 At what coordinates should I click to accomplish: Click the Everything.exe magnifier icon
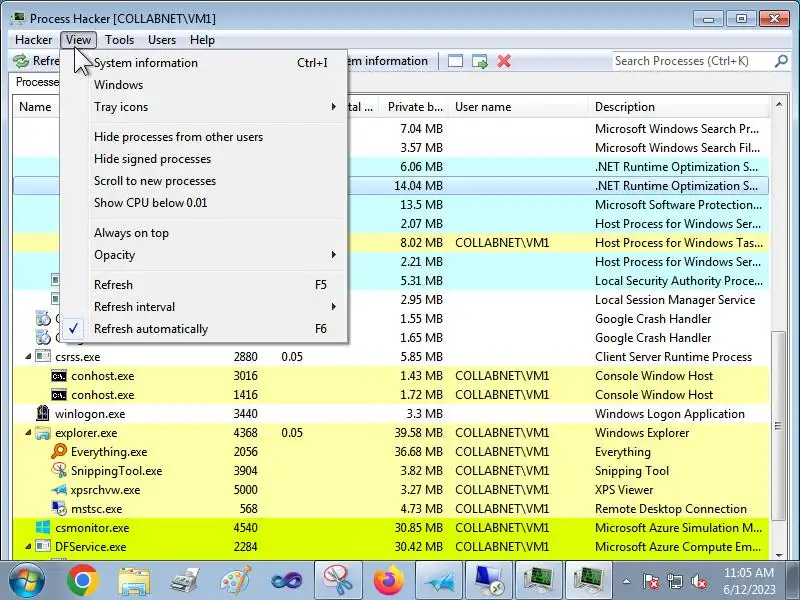click(x=59, y=452)
